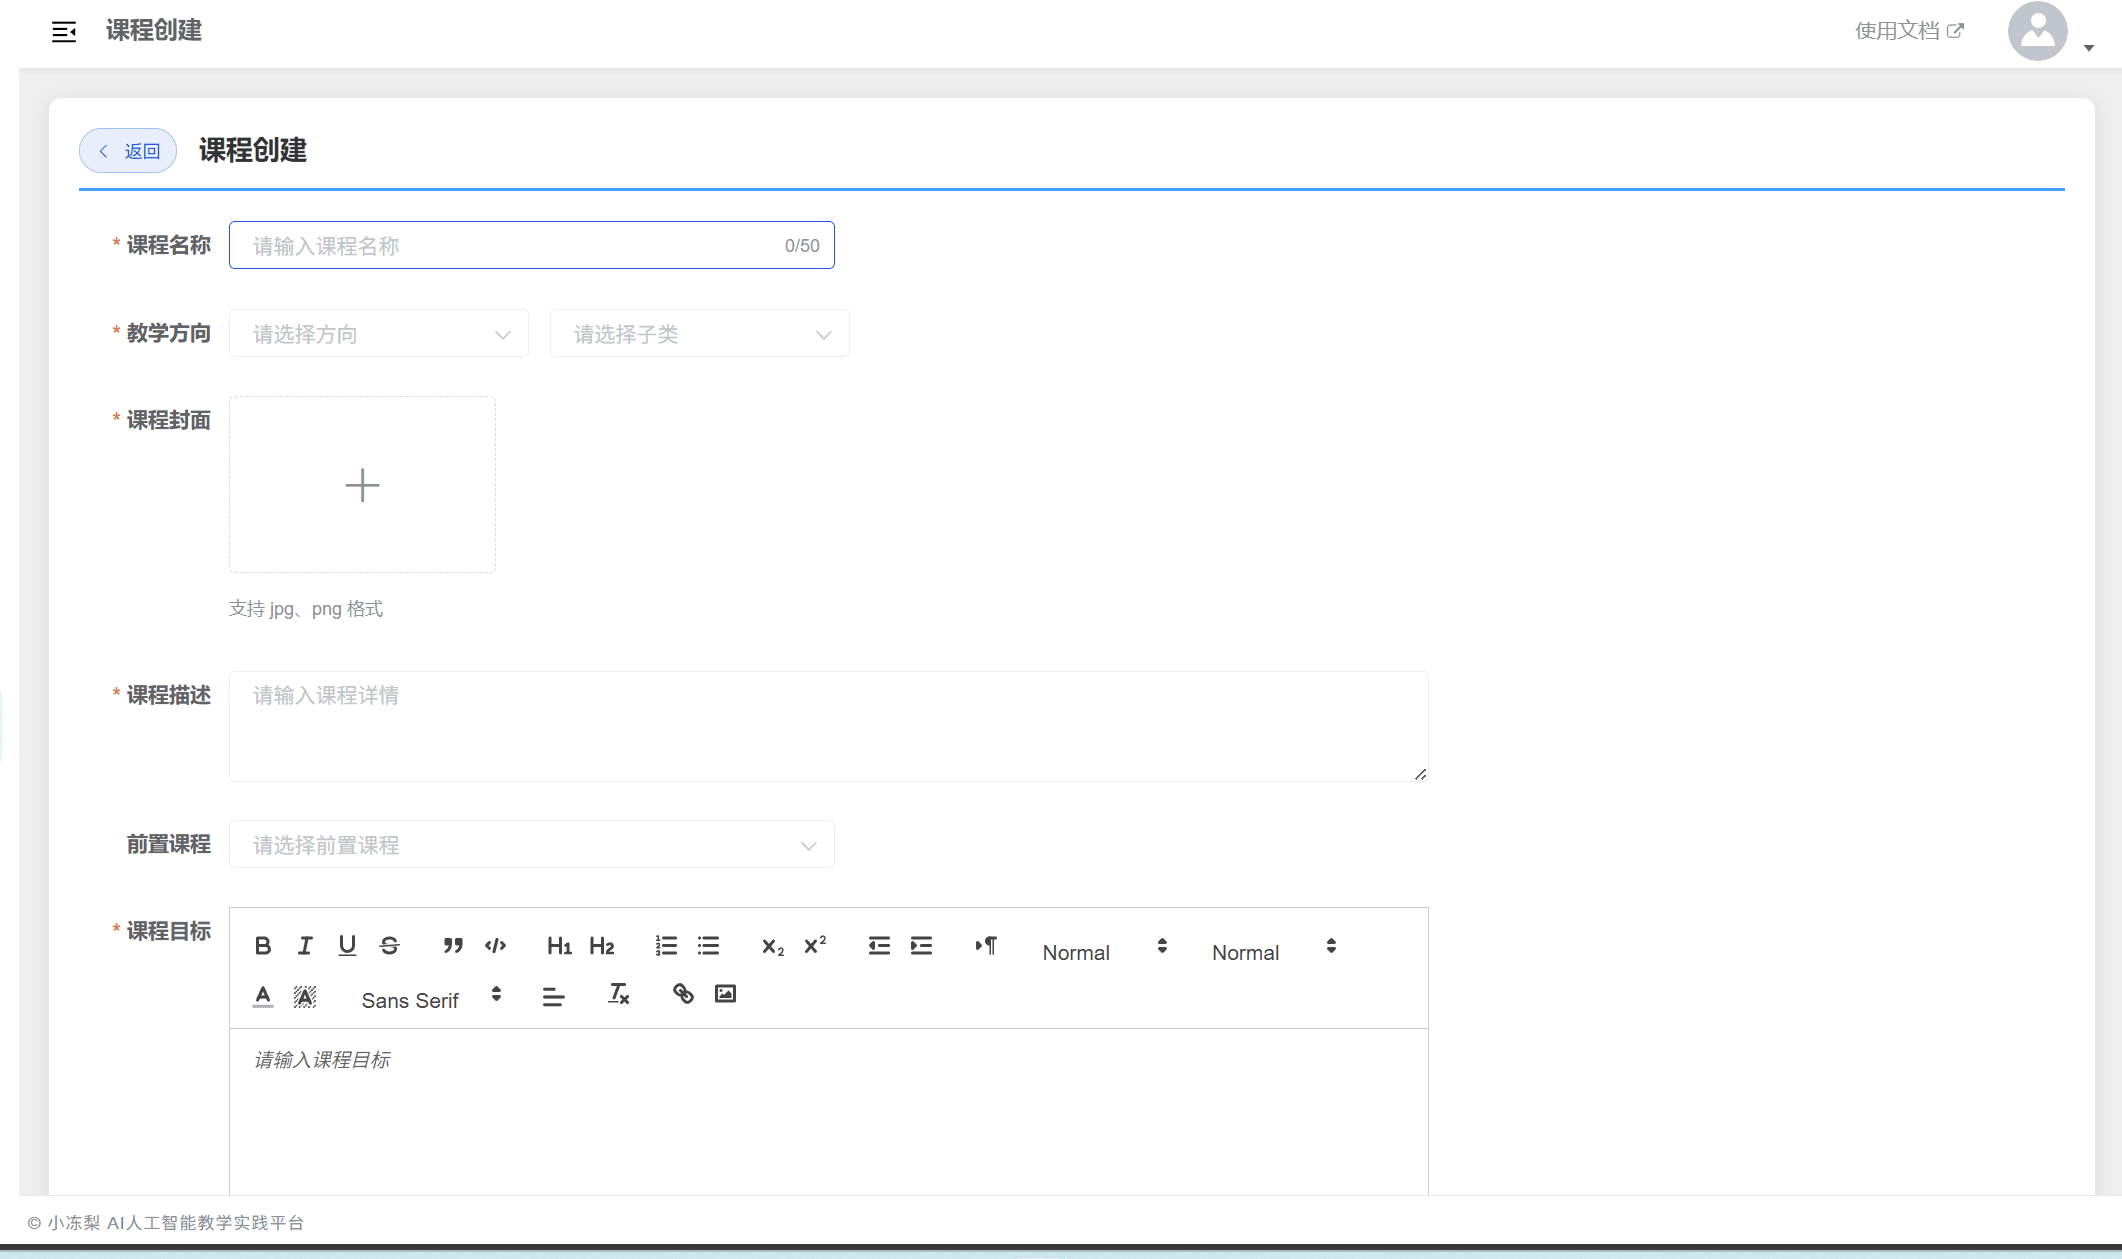
Task: Click the 返回 back button
Action: [x=128, y=151]
